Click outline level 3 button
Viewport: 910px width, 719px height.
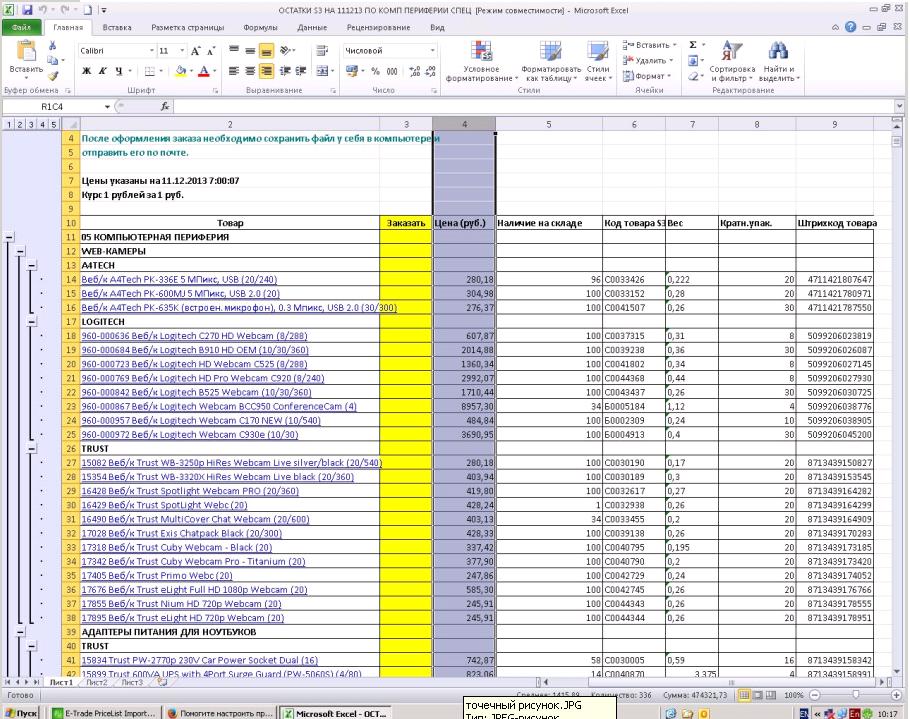pyautogui.click(x=31, y=124)
